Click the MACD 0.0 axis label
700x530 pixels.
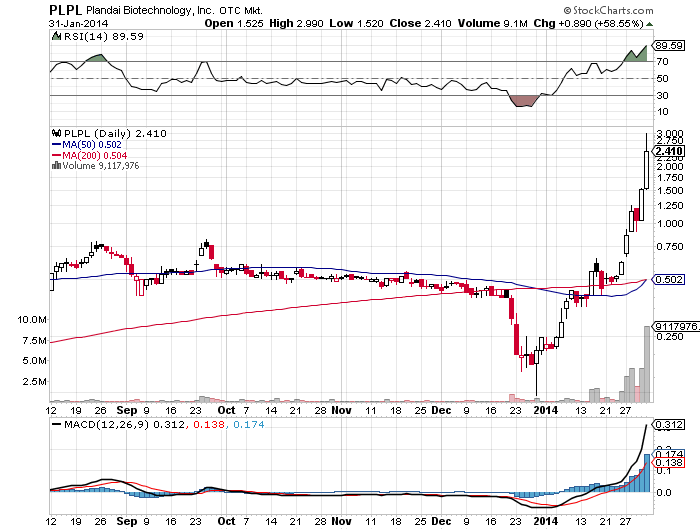coord(664,492)
